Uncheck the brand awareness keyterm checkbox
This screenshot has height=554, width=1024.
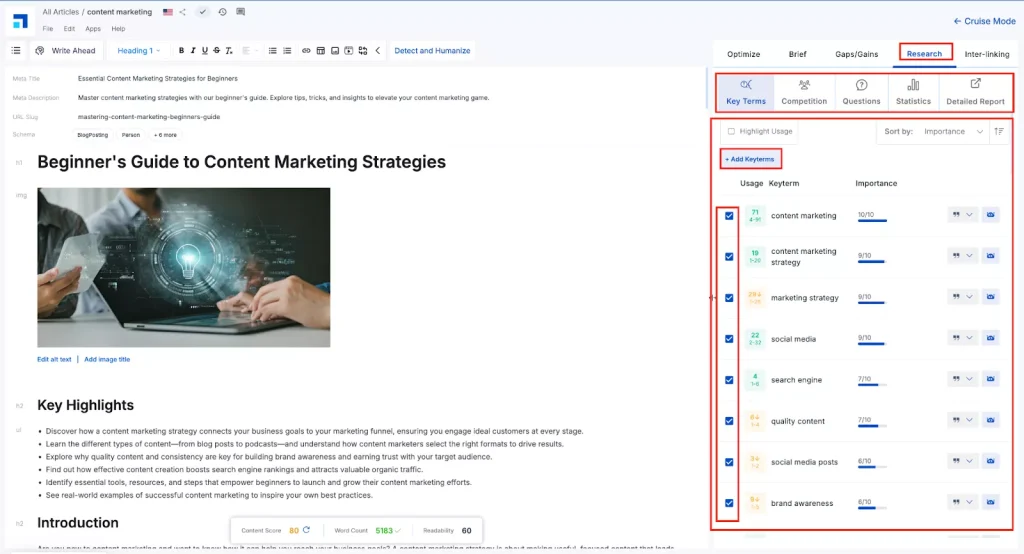[729, 503]
